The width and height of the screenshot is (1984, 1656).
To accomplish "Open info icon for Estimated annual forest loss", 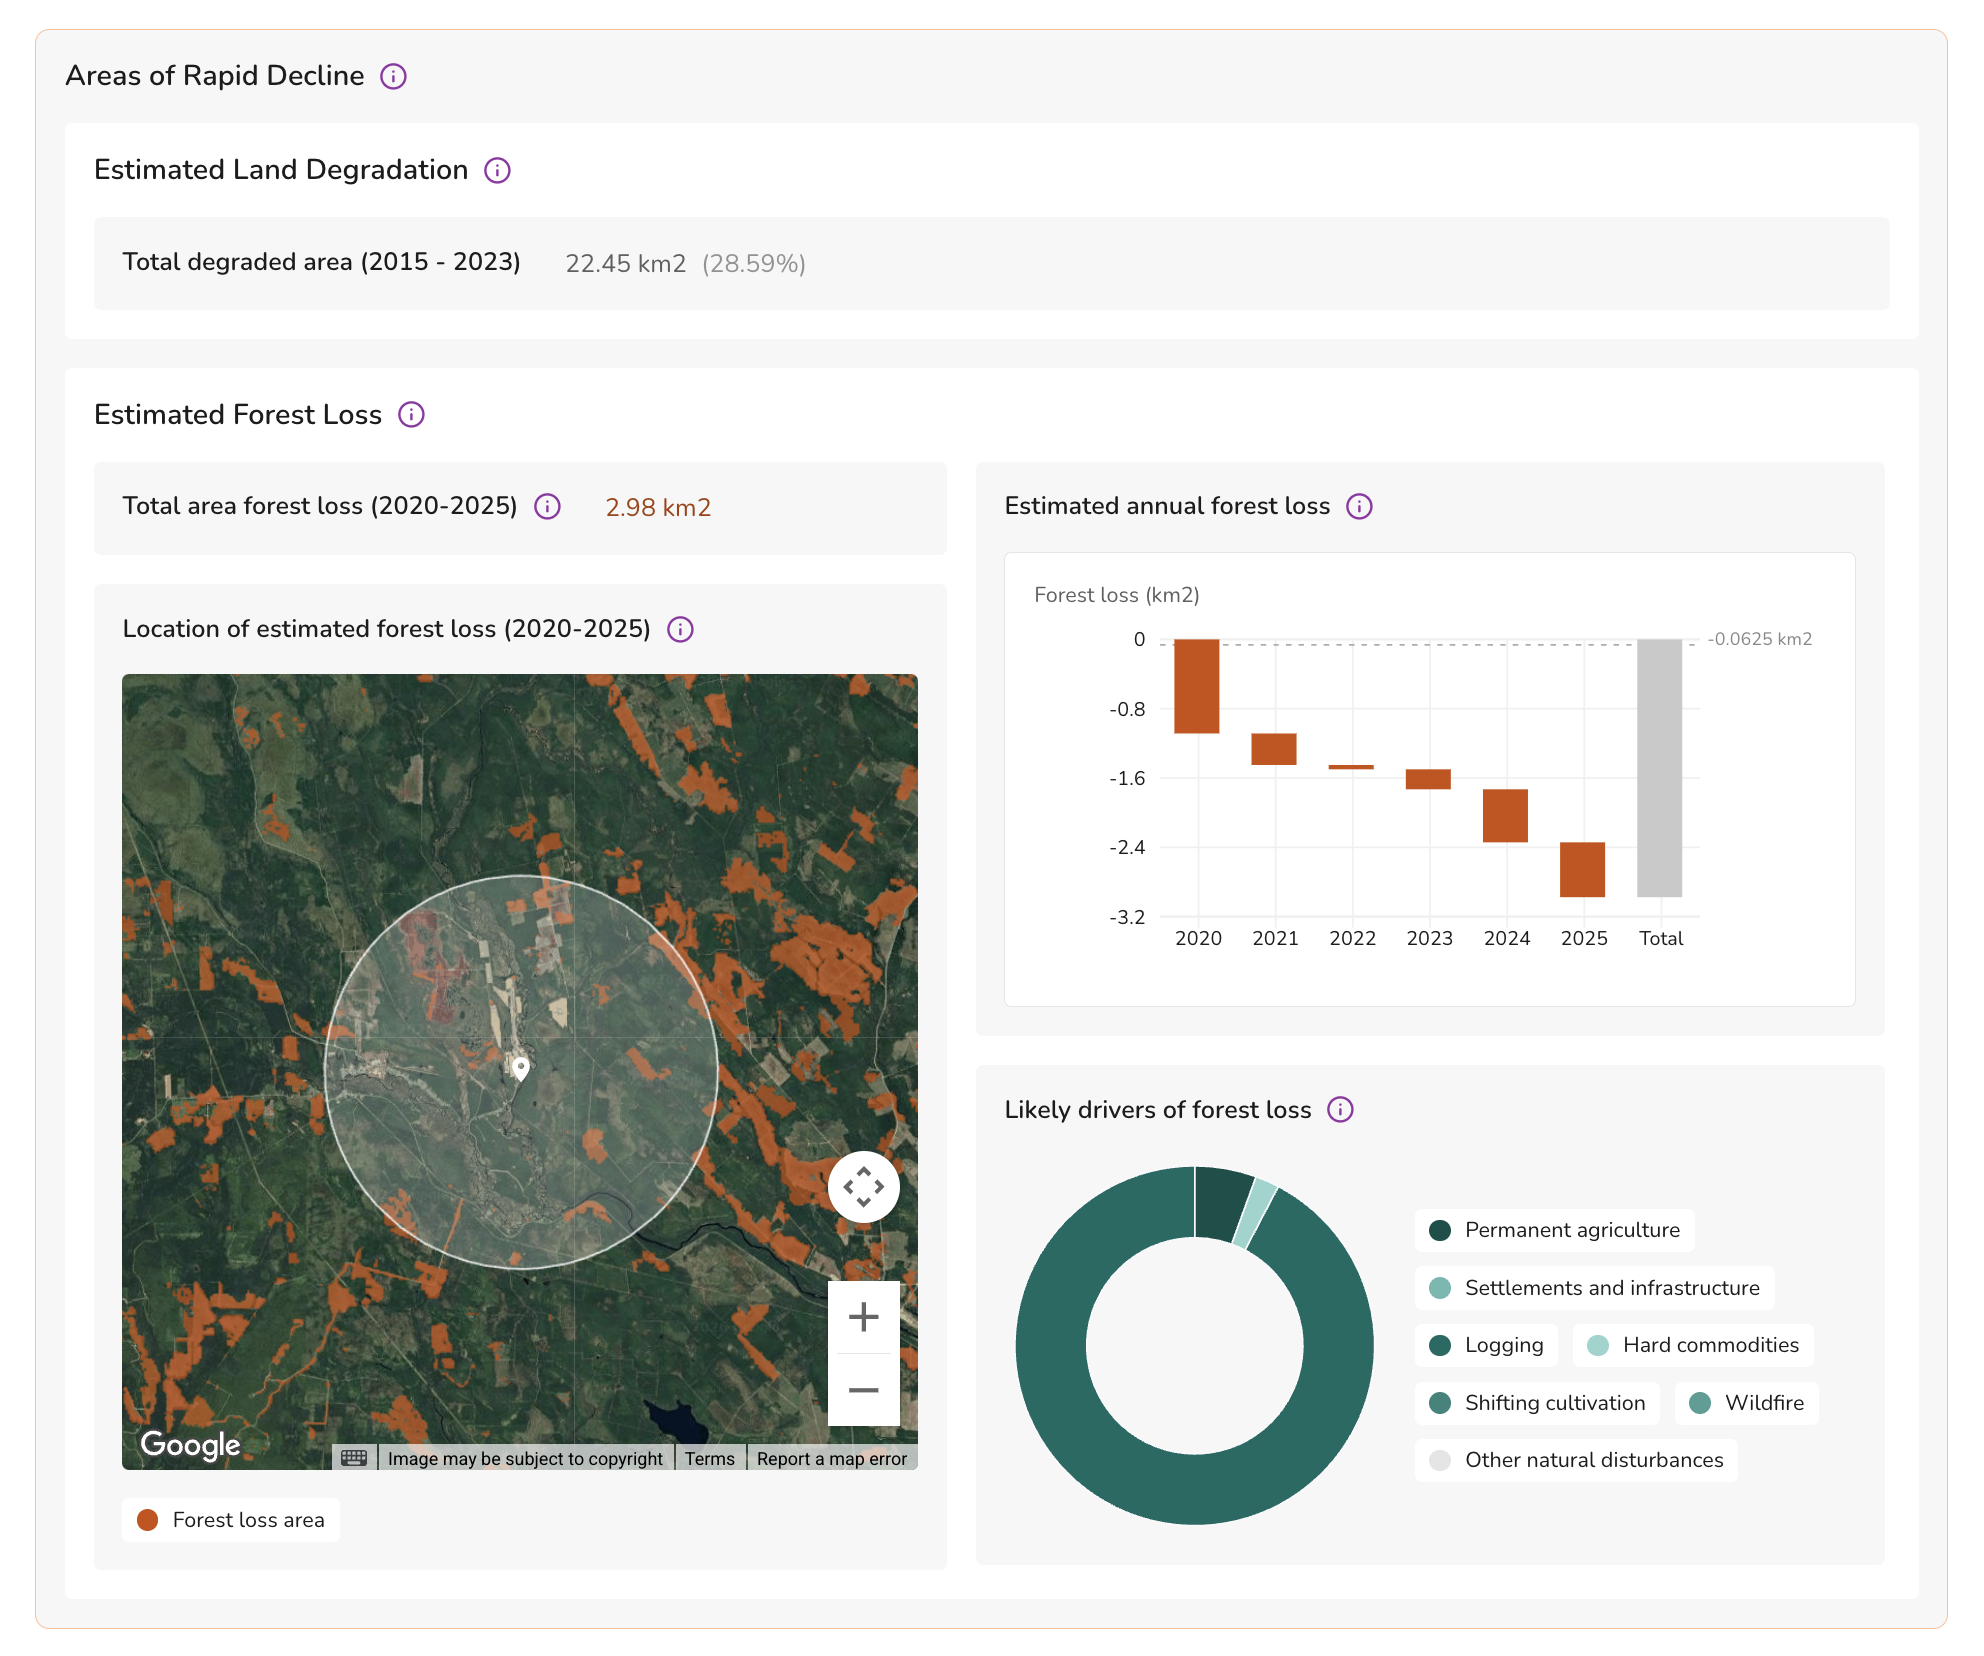I will coord(1359,506).
